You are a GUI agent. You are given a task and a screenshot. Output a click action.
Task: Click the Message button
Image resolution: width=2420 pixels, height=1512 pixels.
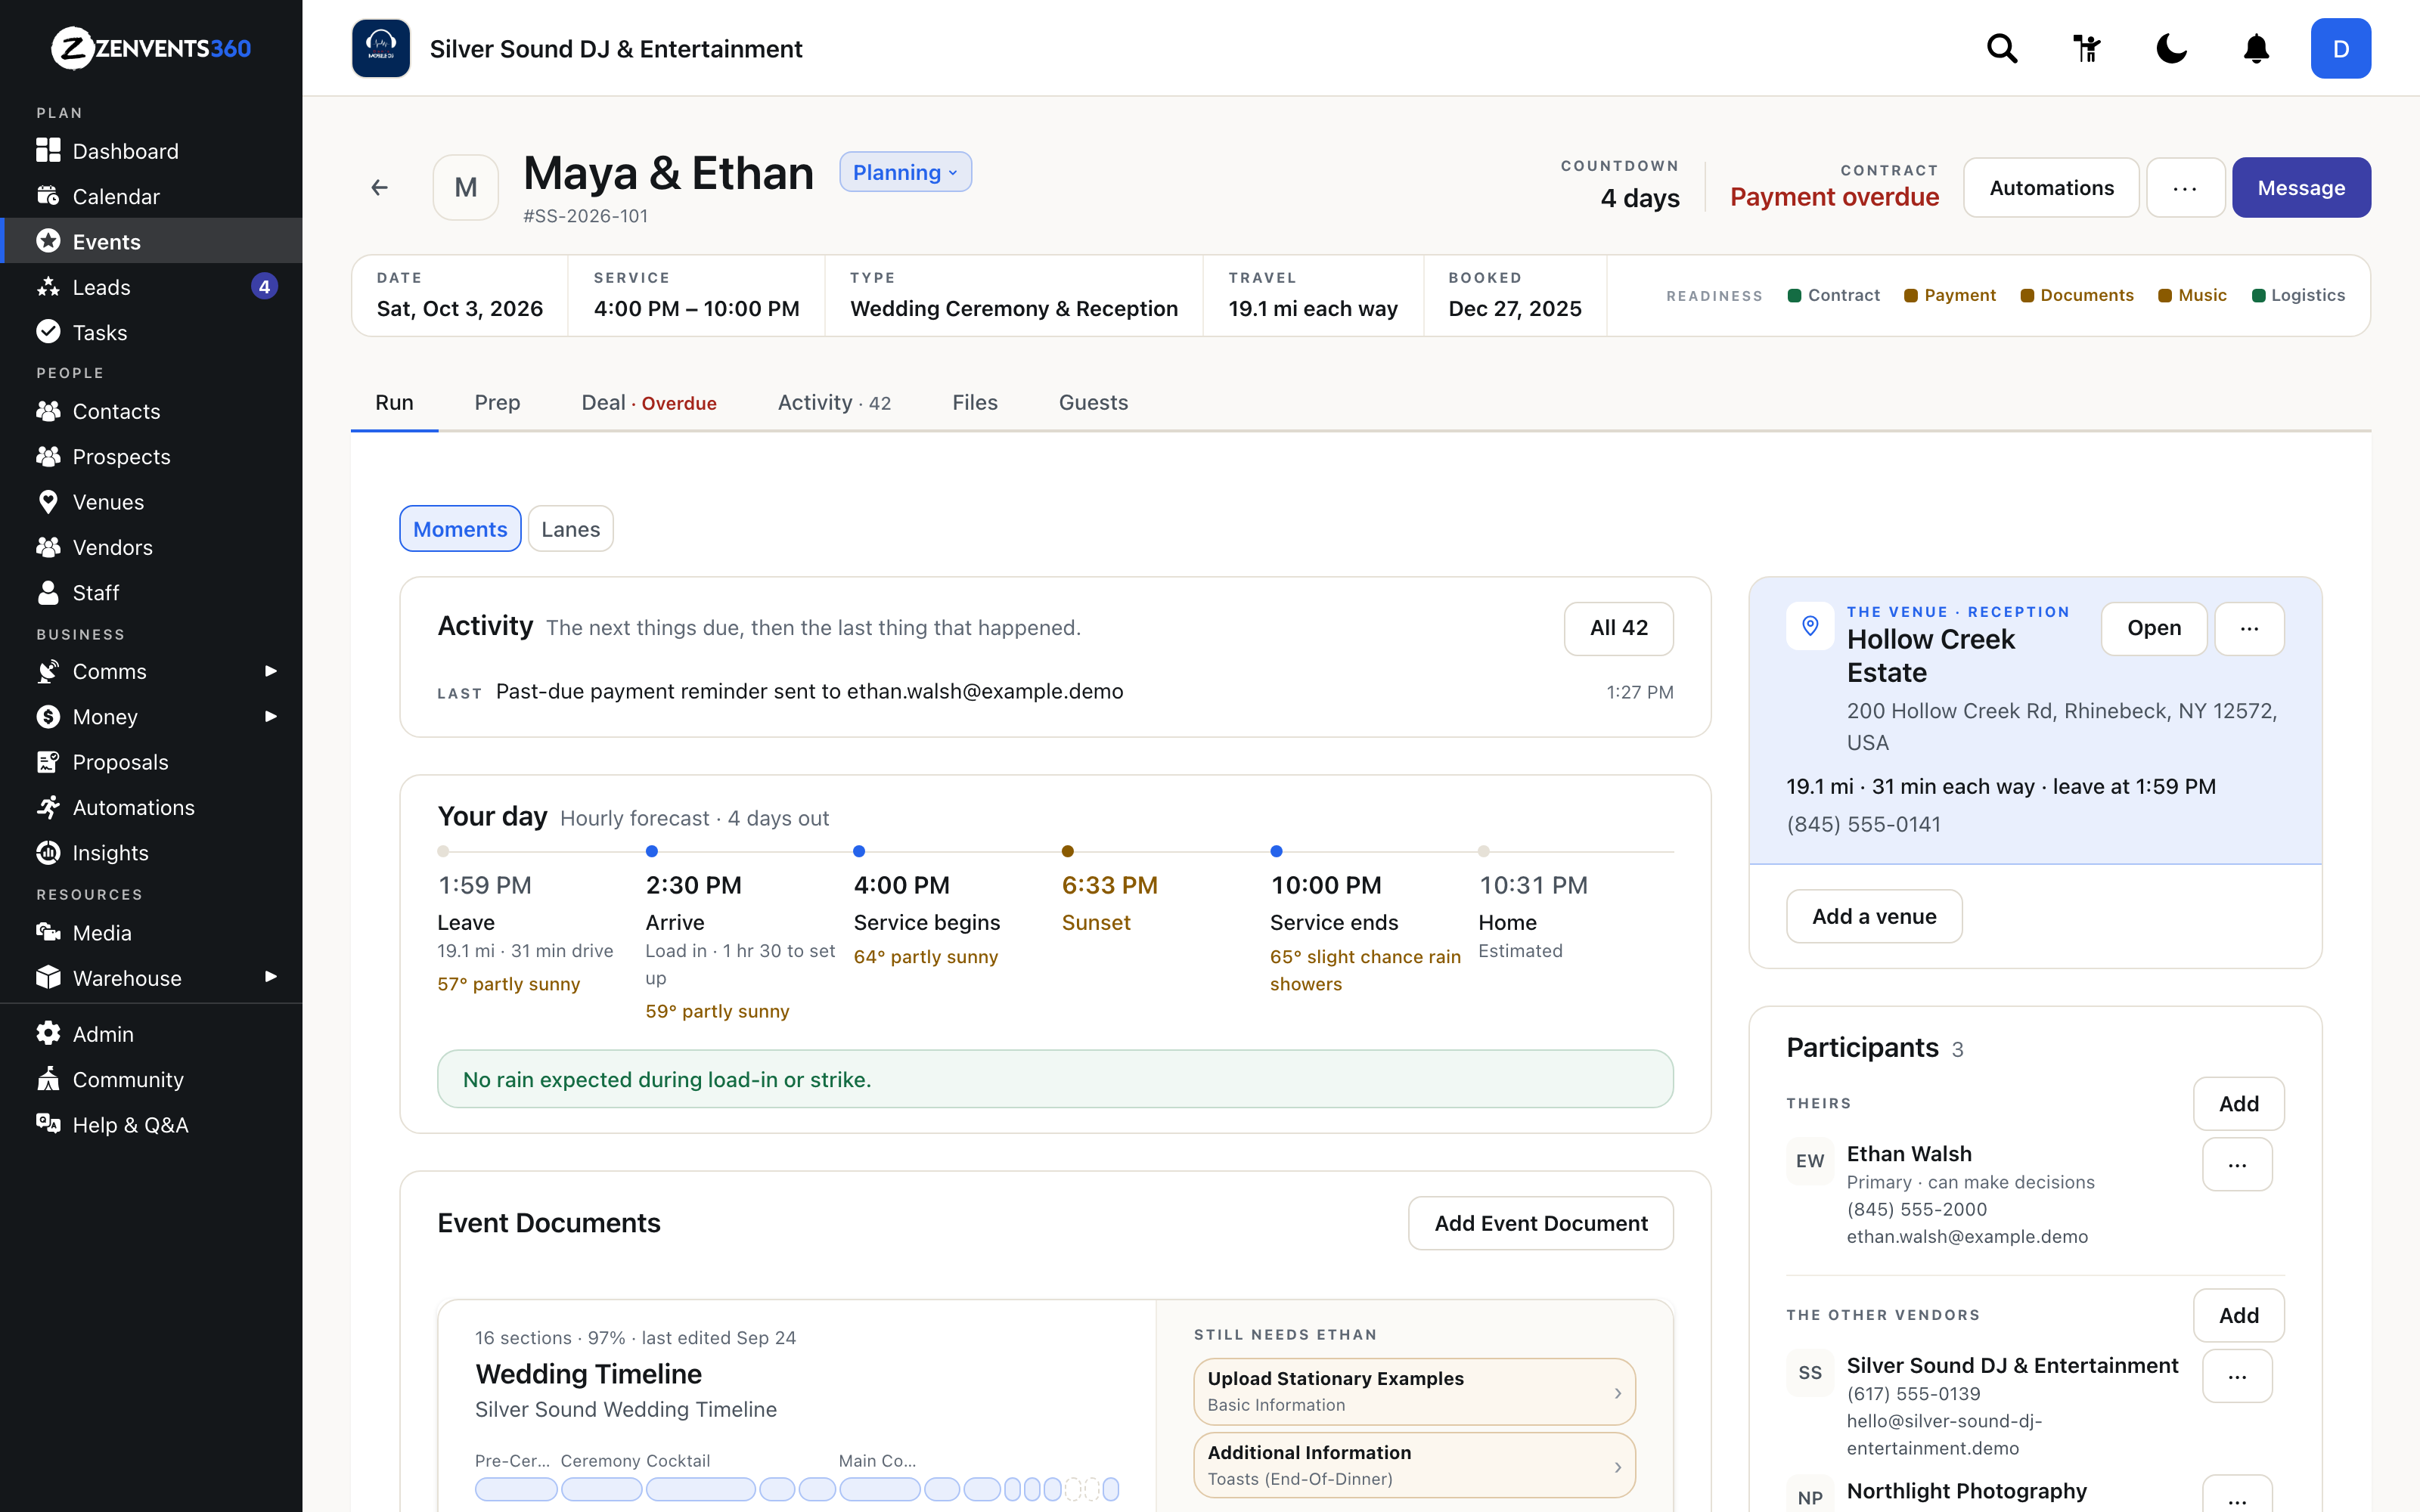coord(2301,187)
